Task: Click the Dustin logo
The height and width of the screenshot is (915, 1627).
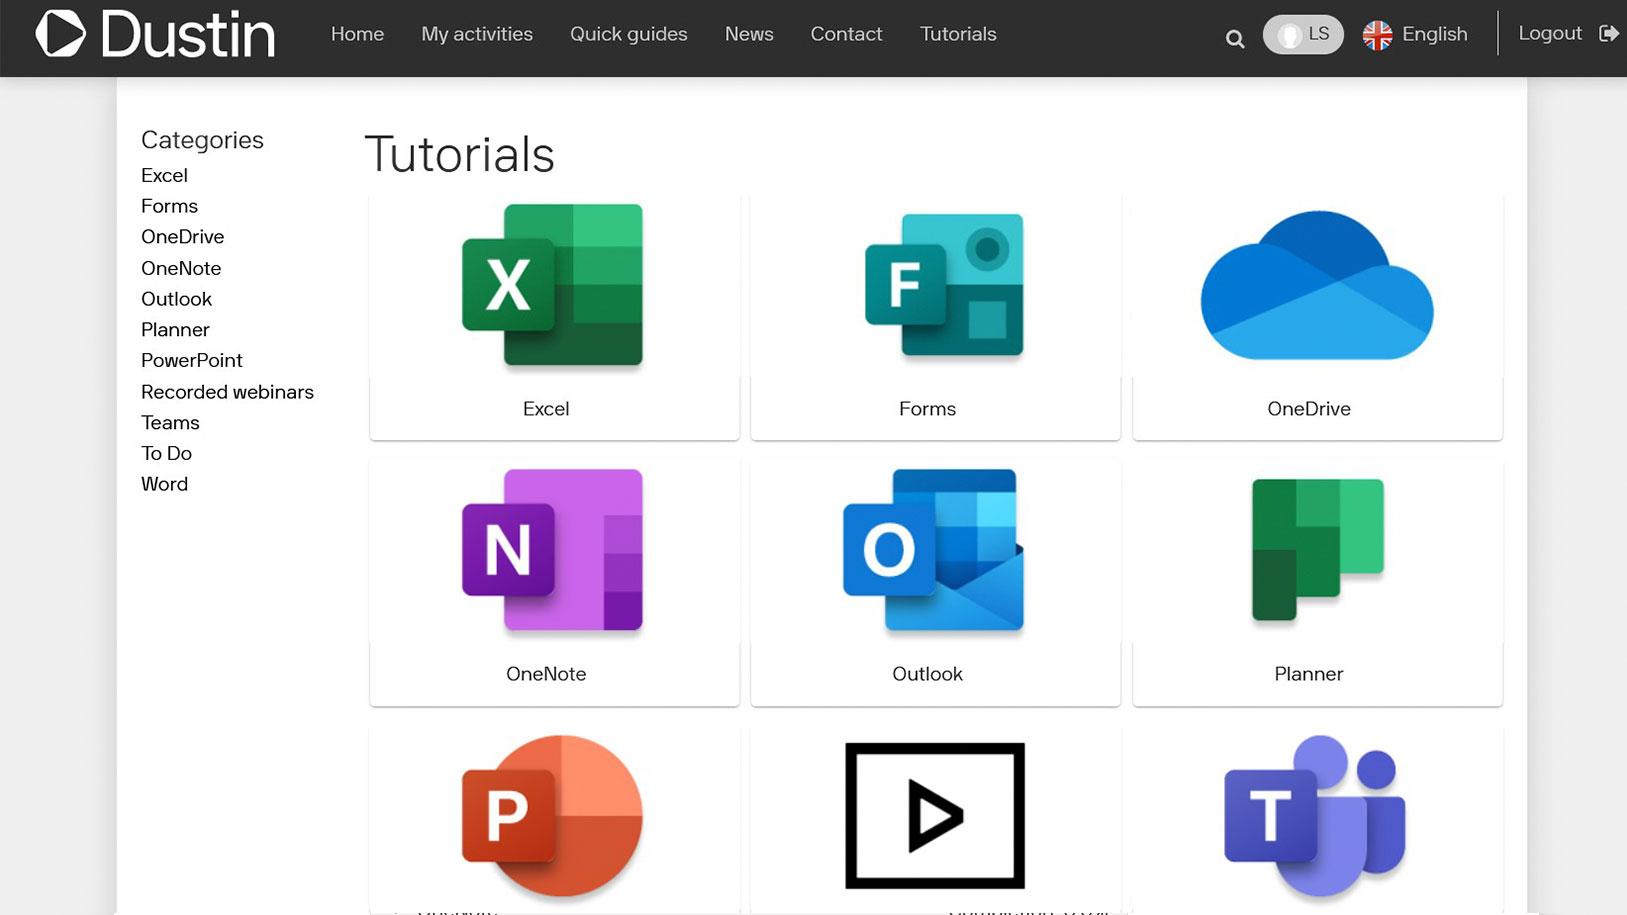Action: pos(155,34)
